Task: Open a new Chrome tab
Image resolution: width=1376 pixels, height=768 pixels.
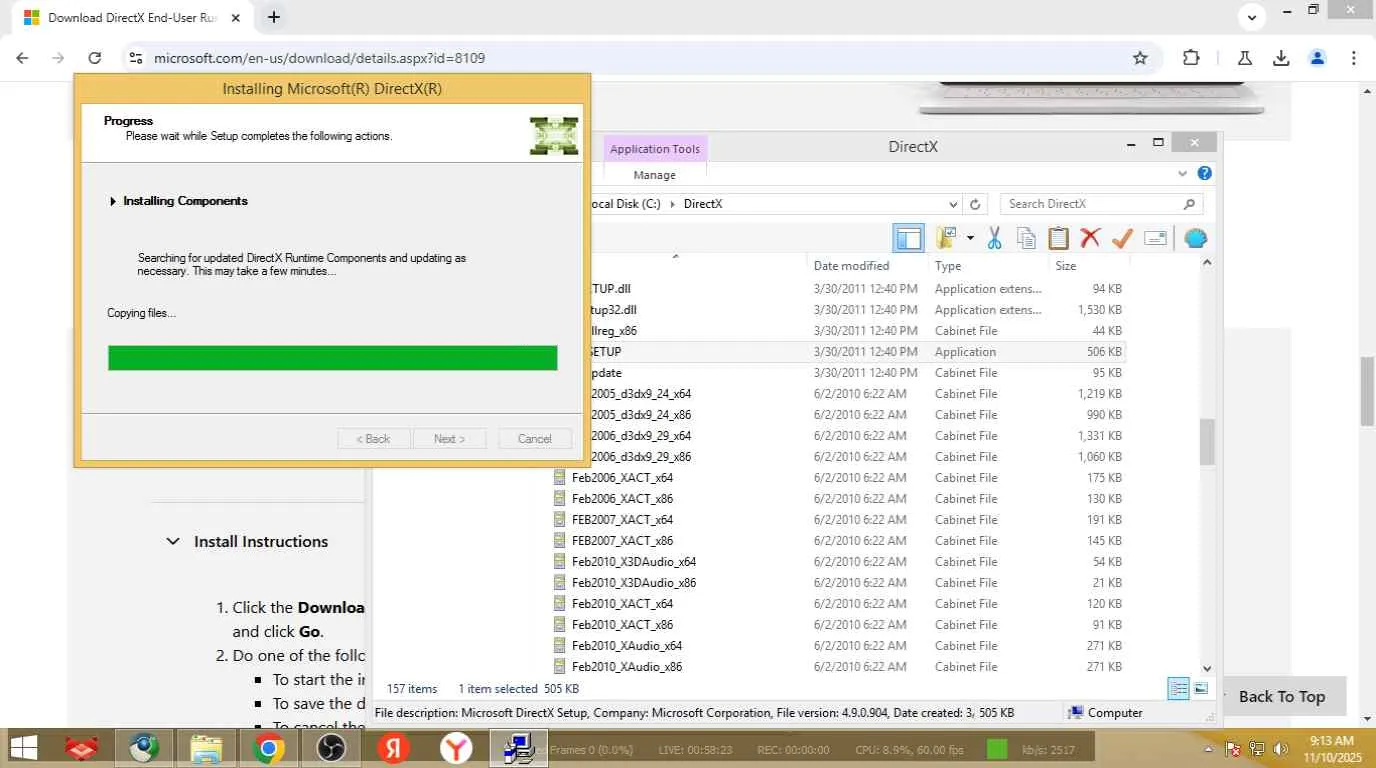Action: (x=273, y=17)
